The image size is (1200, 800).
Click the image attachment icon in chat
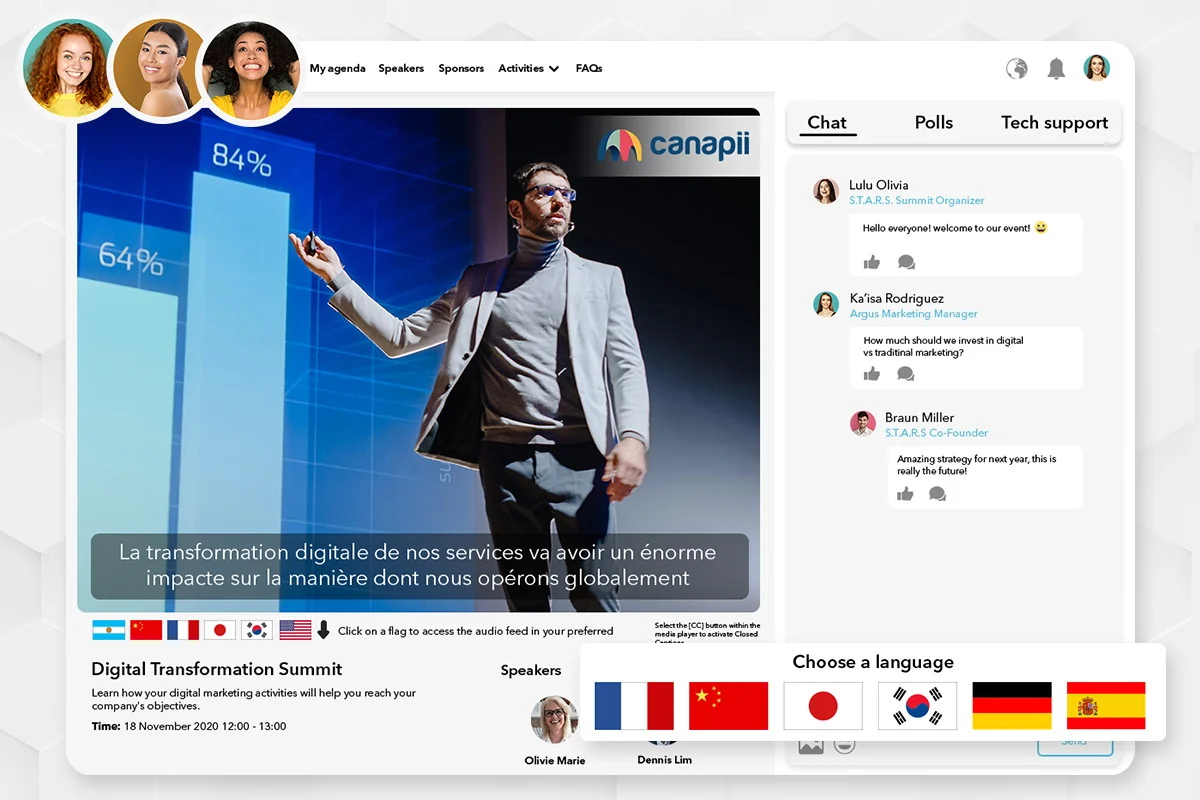point(811,746)
